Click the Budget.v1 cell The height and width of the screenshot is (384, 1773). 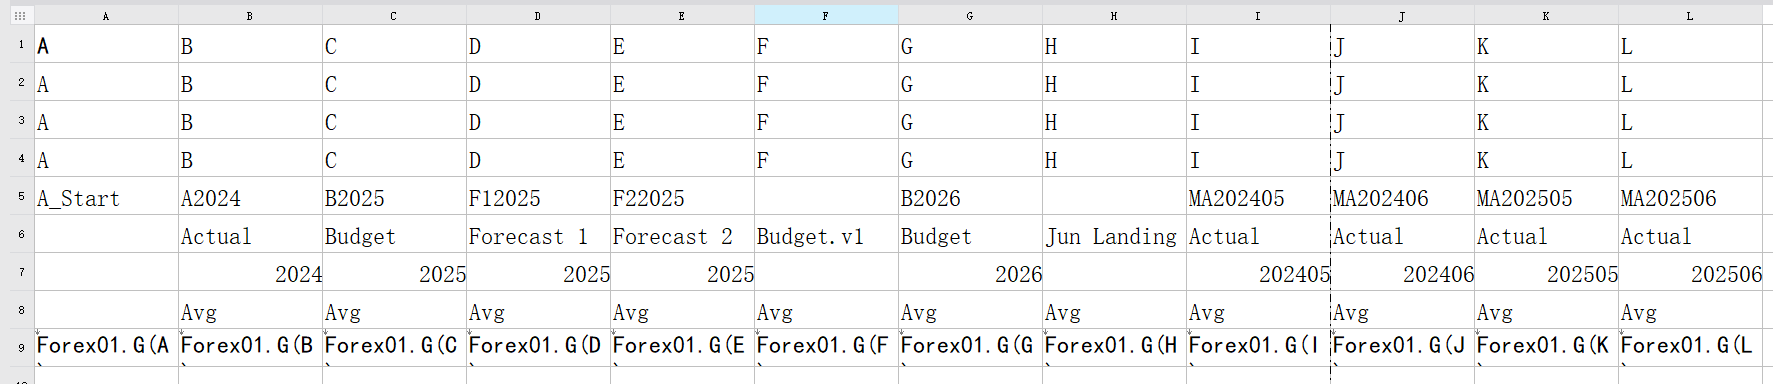tap(826, 235)
